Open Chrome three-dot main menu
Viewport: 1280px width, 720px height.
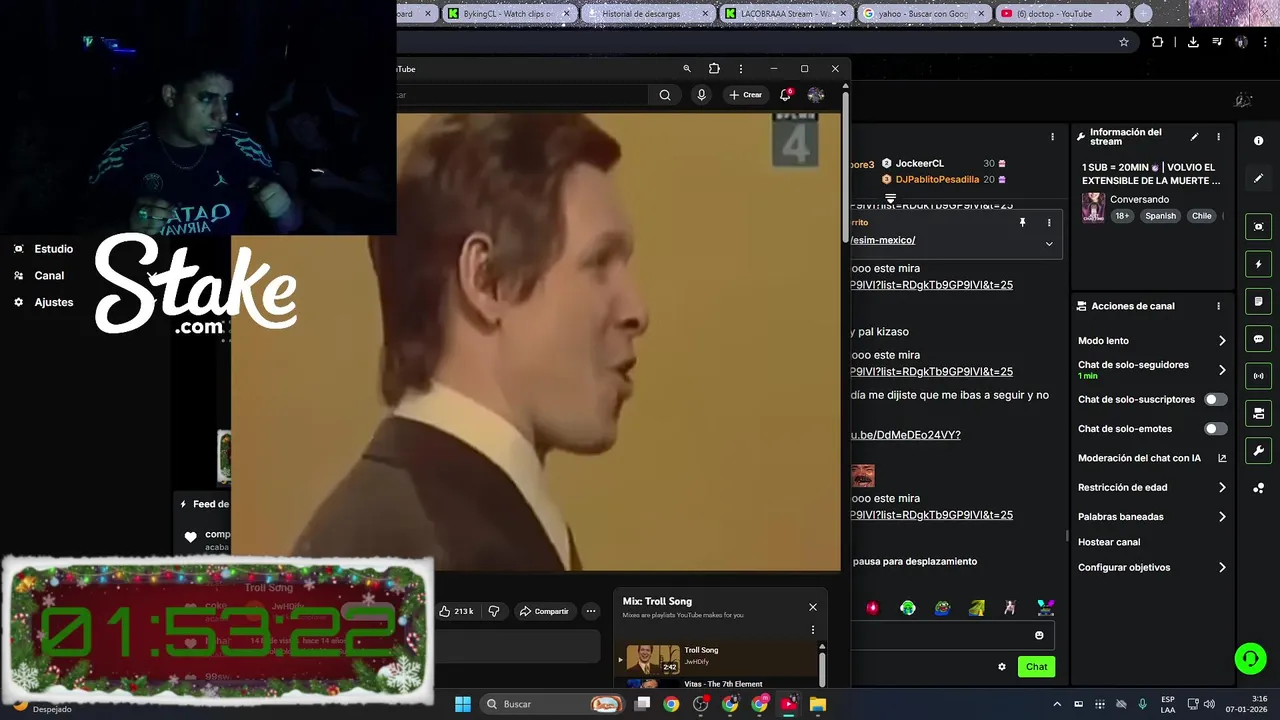pos(1265,42)
